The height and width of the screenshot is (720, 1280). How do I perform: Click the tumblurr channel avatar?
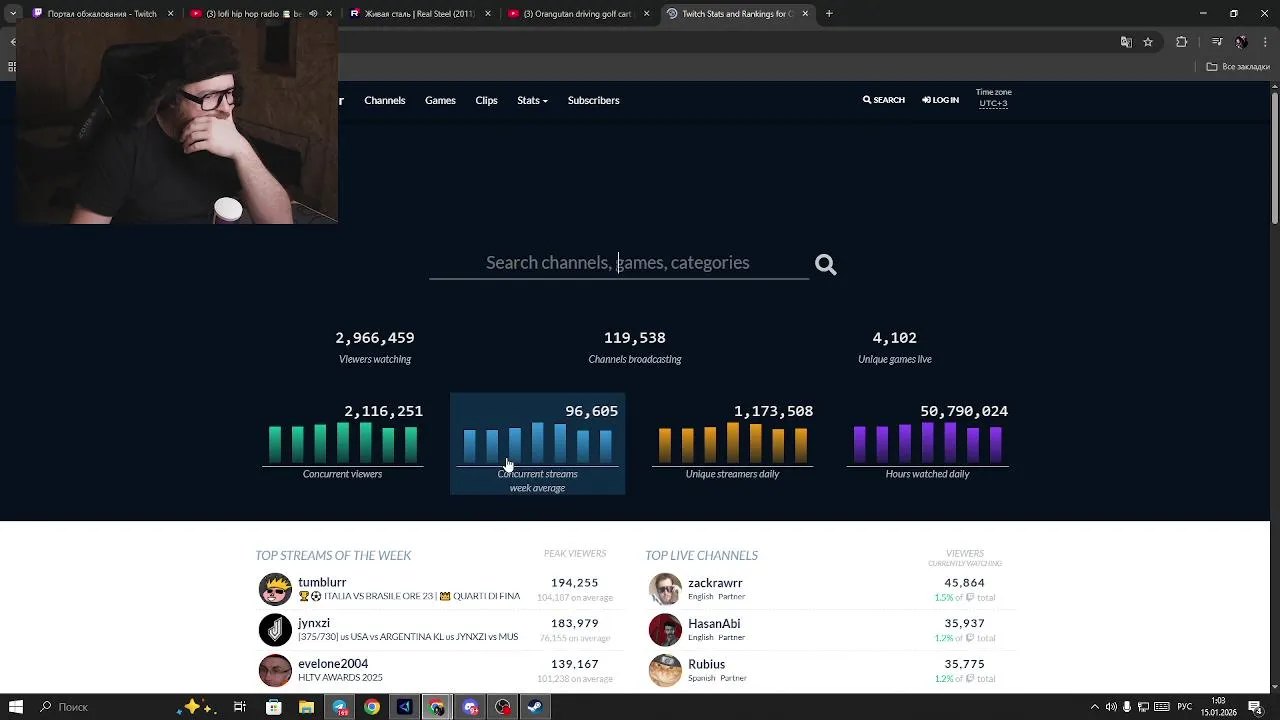pos(275,589)
